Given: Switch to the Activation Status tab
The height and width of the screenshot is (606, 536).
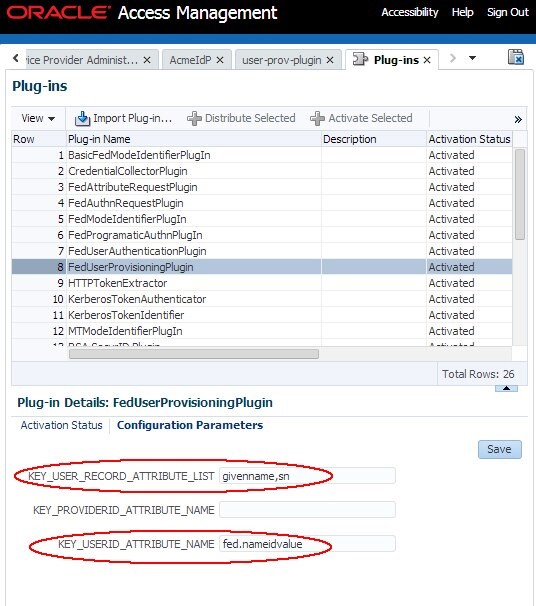Looking at the screenshot, I should point(61,425).
